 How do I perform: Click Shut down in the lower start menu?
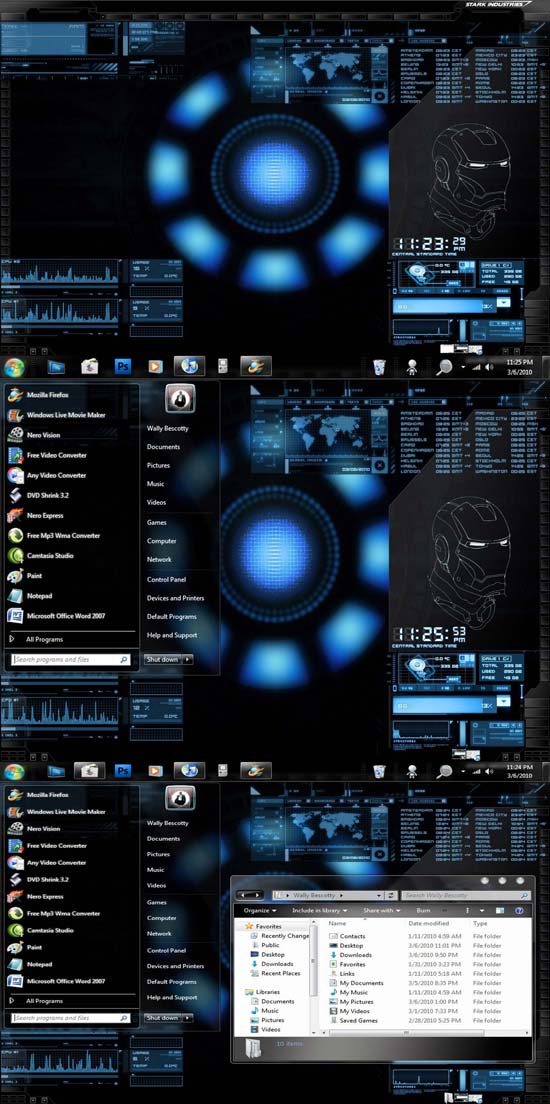point(162,1017)
